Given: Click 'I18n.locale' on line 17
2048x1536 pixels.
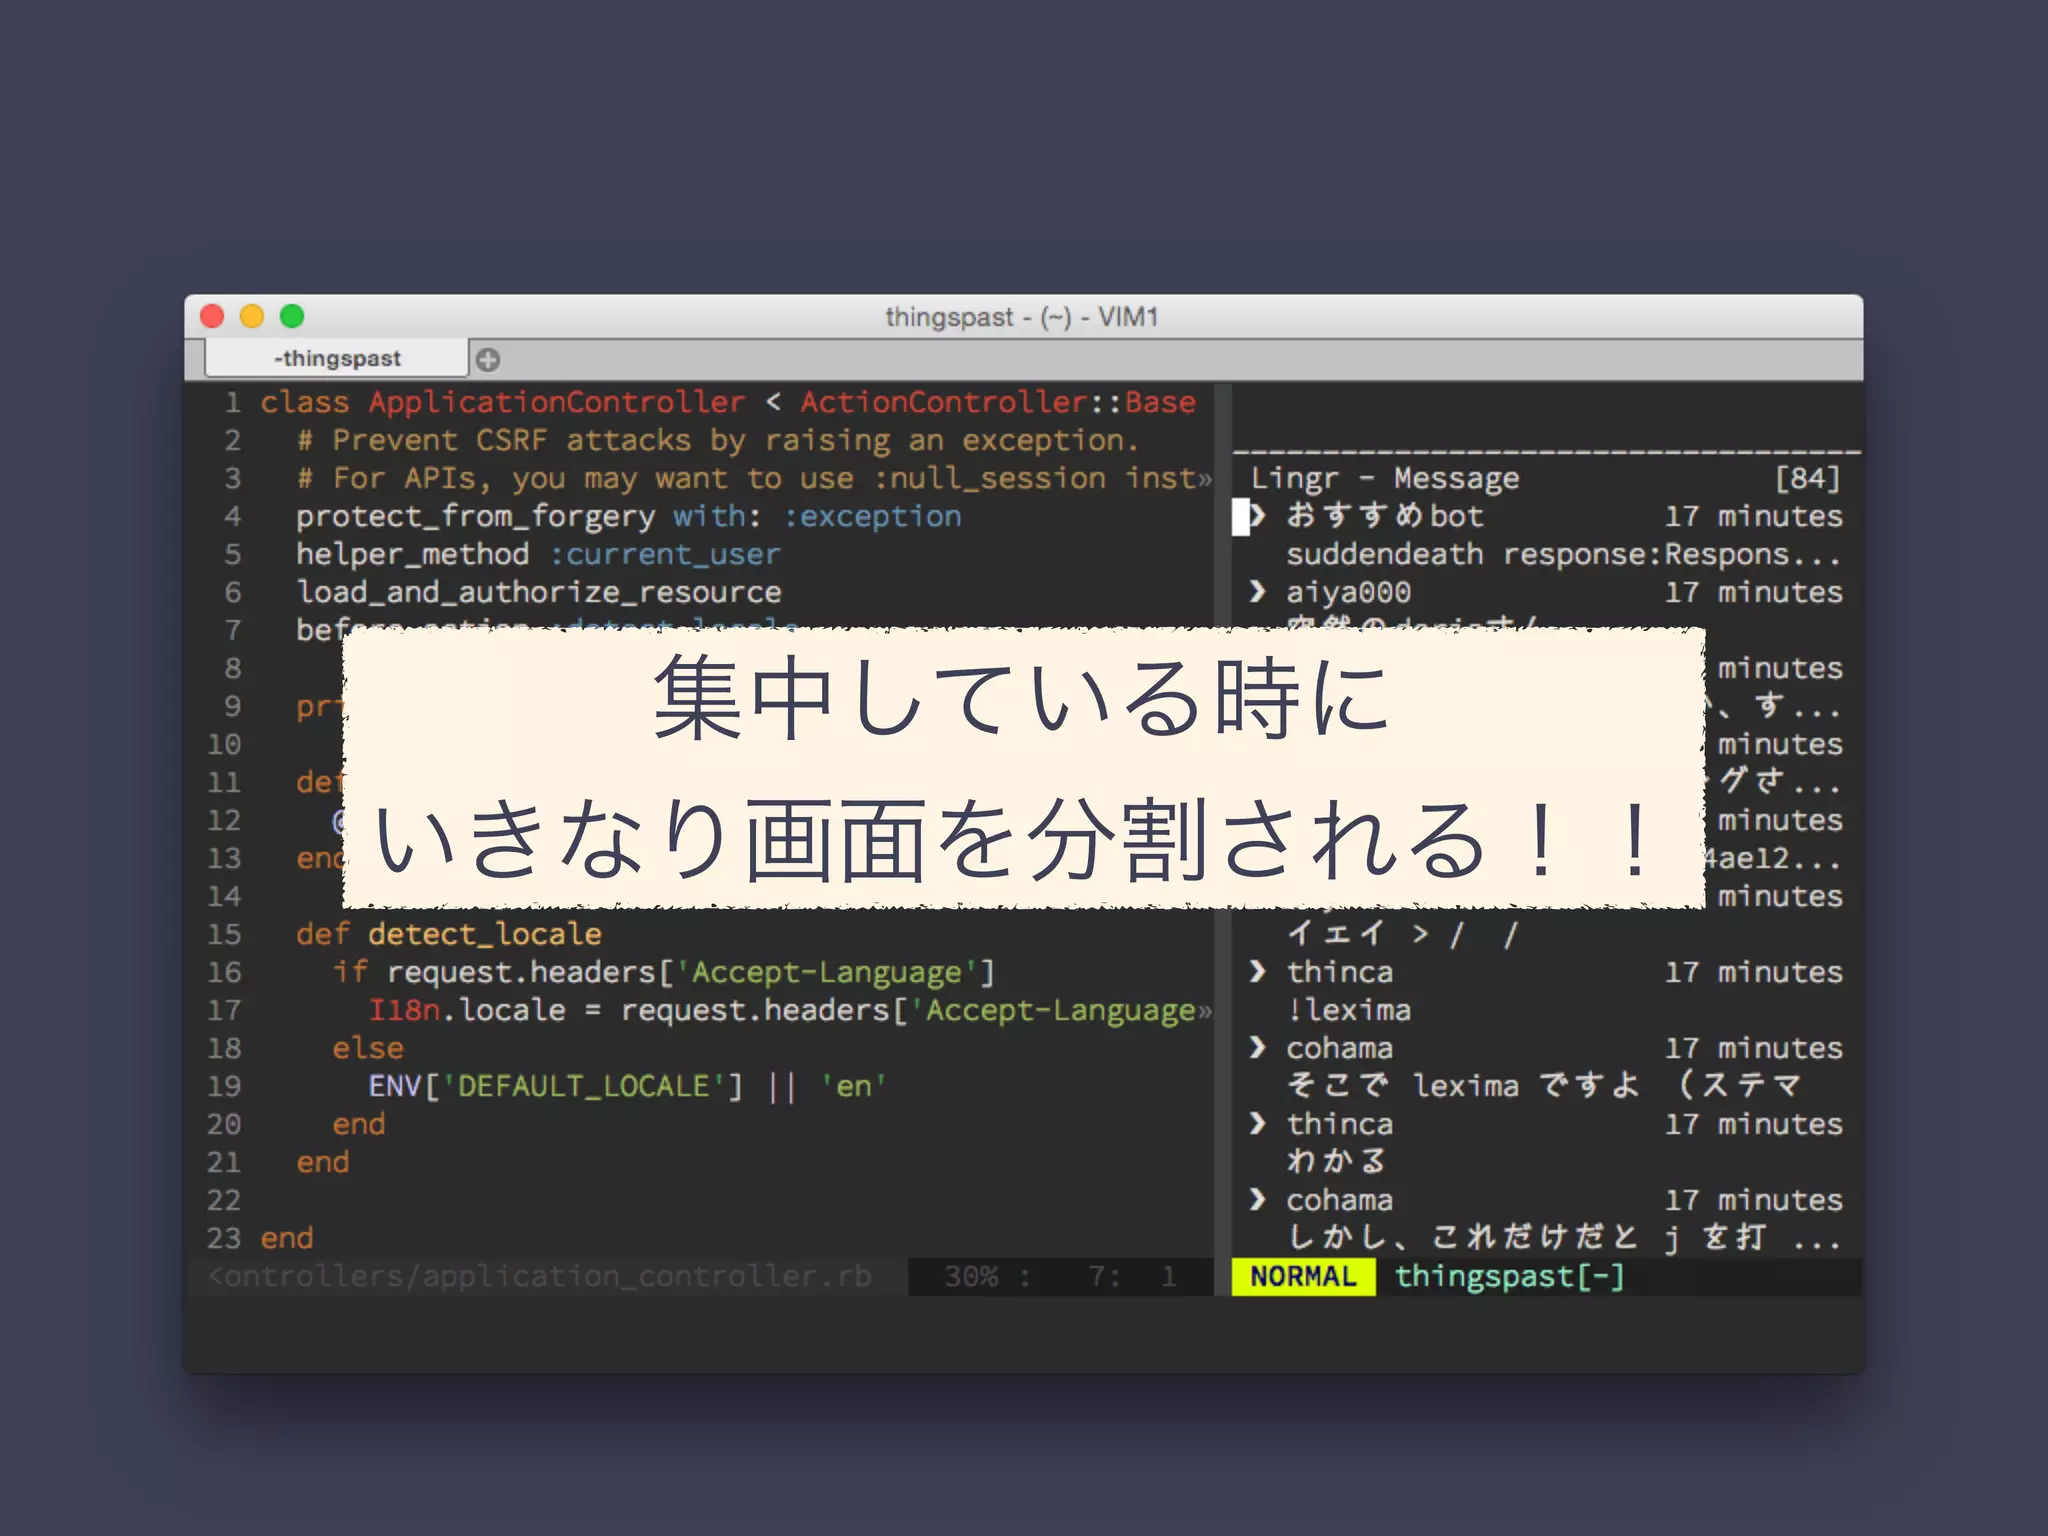Looking at the screenshot, I should click(467, 1010).
